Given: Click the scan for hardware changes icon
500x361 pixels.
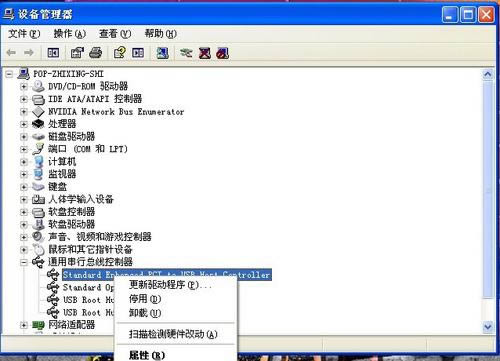Looking at the screenshot, I should [162, 53].
